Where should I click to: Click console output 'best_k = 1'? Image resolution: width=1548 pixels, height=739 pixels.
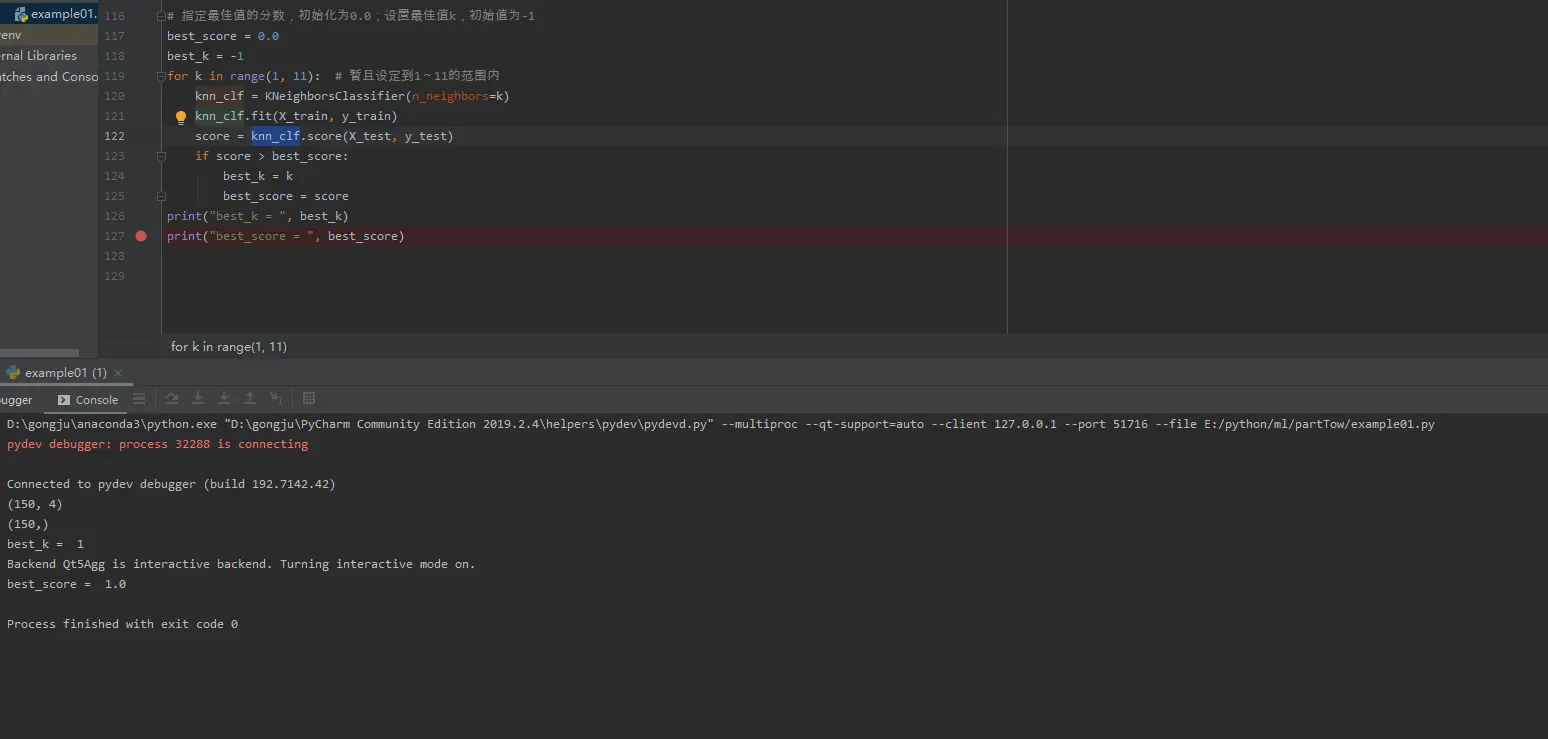coord(46,544)
